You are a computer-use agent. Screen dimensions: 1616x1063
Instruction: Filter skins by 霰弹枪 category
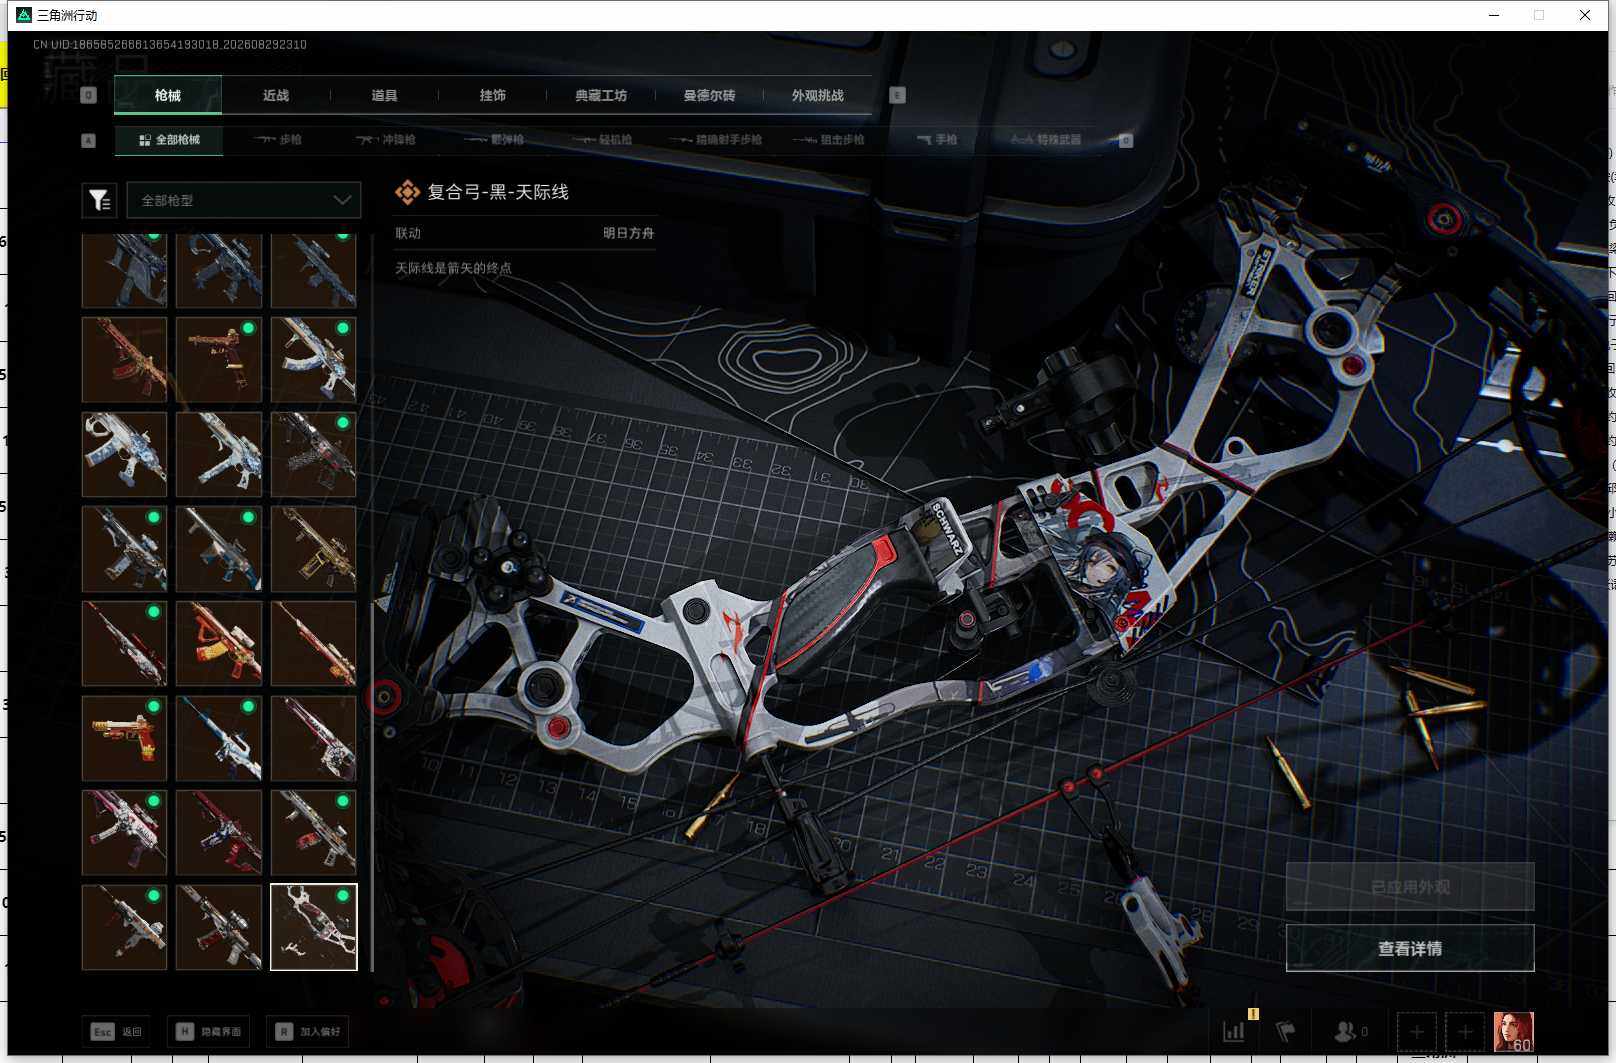[x=494, y=140]
